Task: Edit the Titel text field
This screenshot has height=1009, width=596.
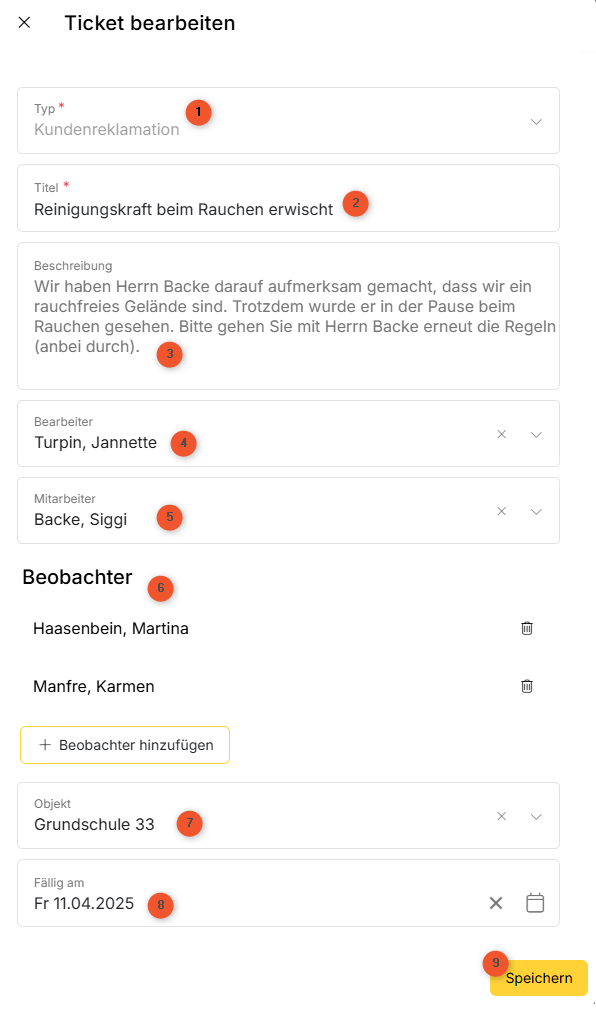Action: tap(288, 198)
